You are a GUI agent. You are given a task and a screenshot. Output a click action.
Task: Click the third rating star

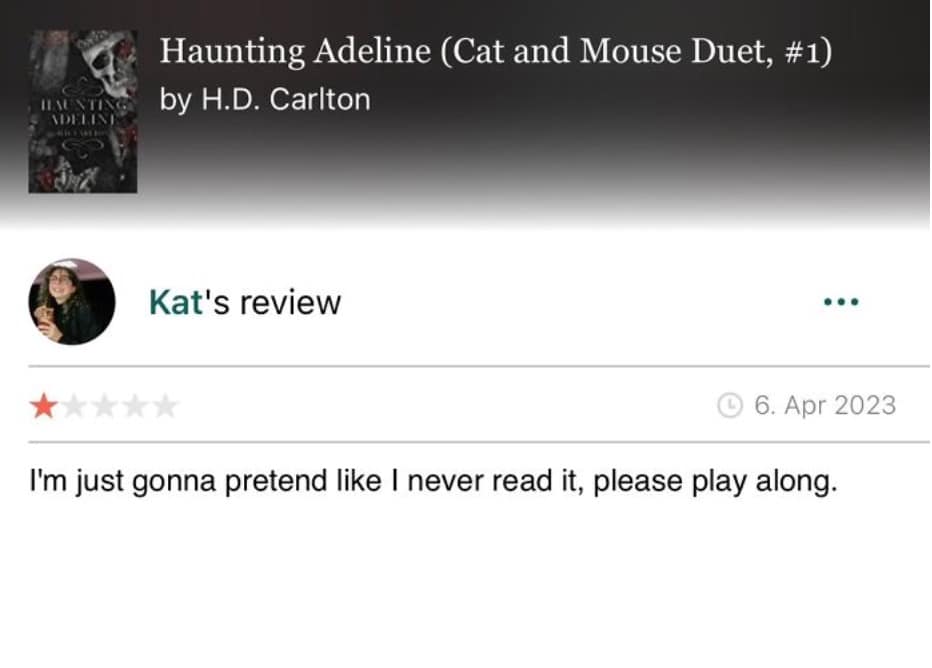click(x=105, y=406)
